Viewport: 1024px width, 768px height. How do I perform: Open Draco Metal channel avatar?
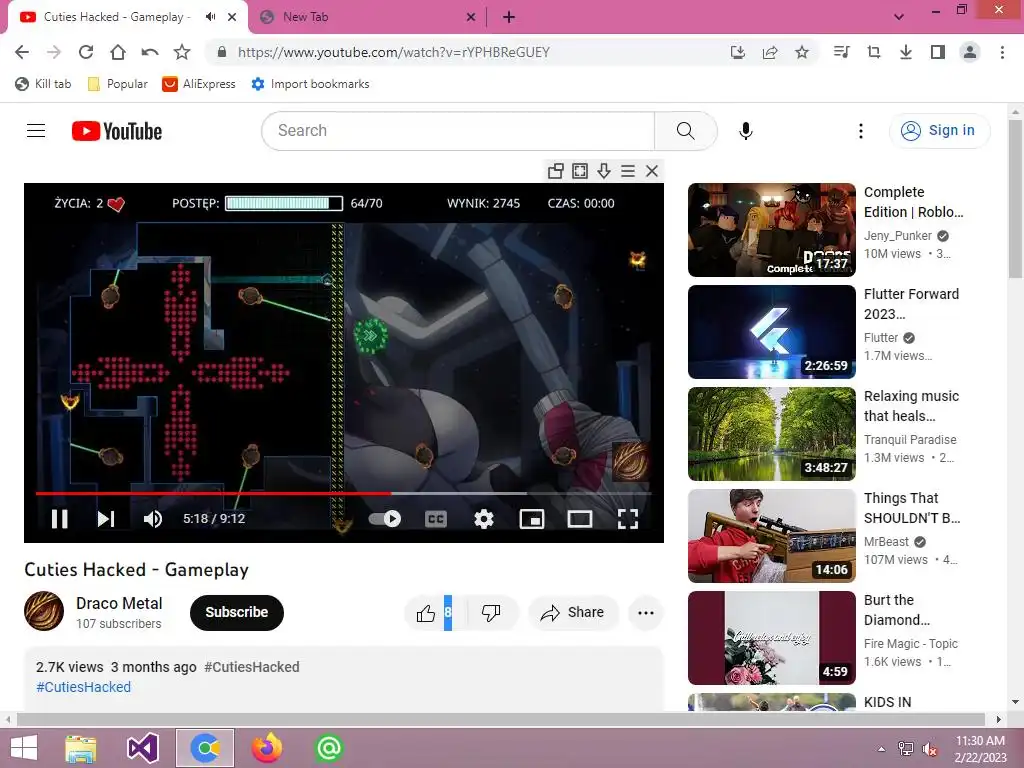pyautogui.click(x=44, y=611)
